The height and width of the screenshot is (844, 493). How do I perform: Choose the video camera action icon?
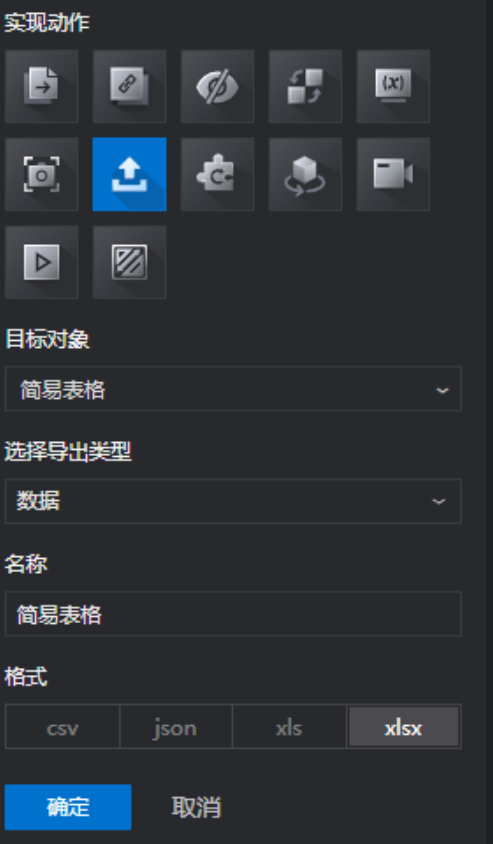point(393,174)
